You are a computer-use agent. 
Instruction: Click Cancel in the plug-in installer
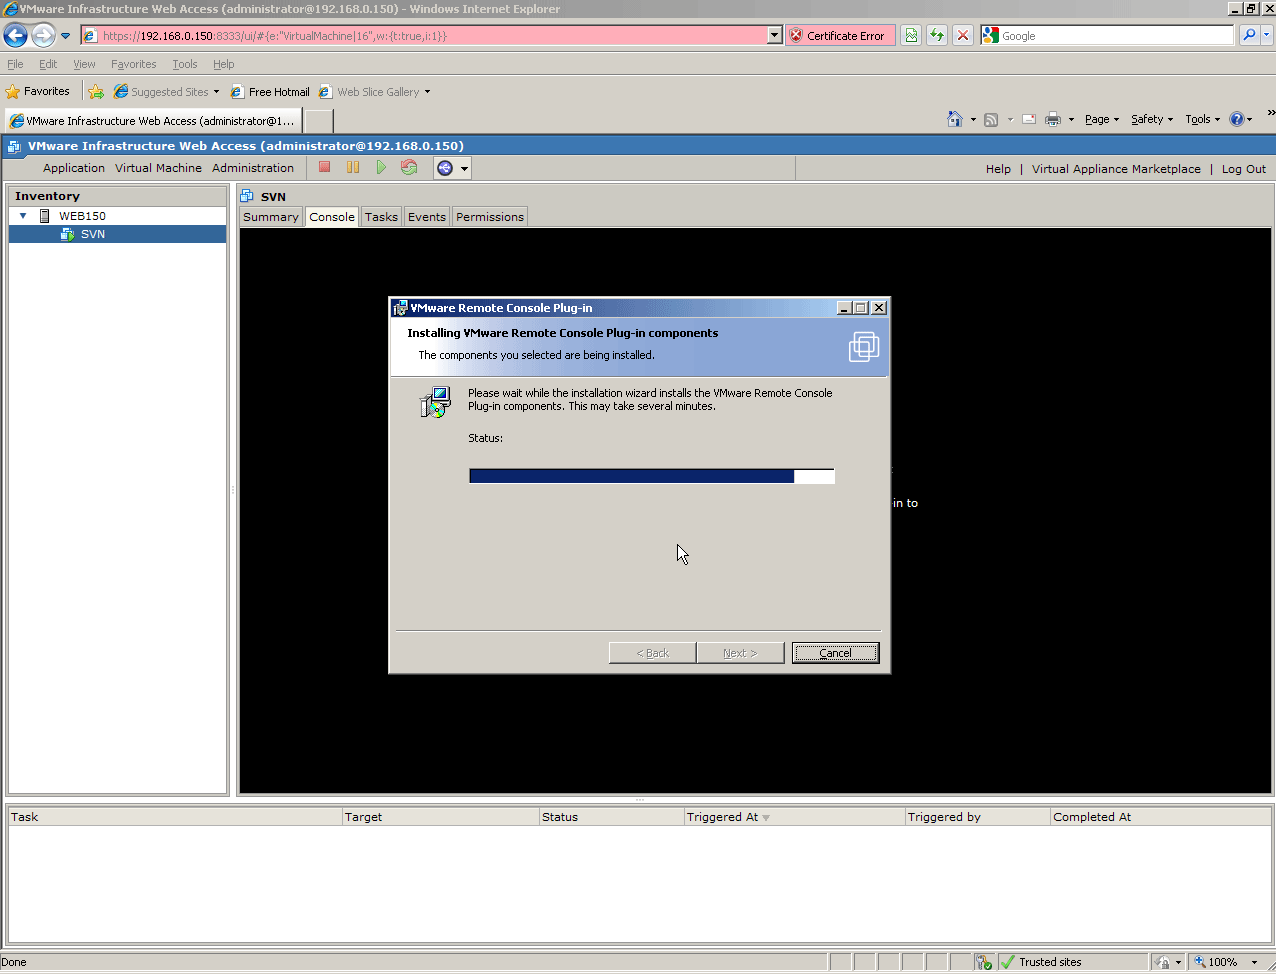pos(836,653)
